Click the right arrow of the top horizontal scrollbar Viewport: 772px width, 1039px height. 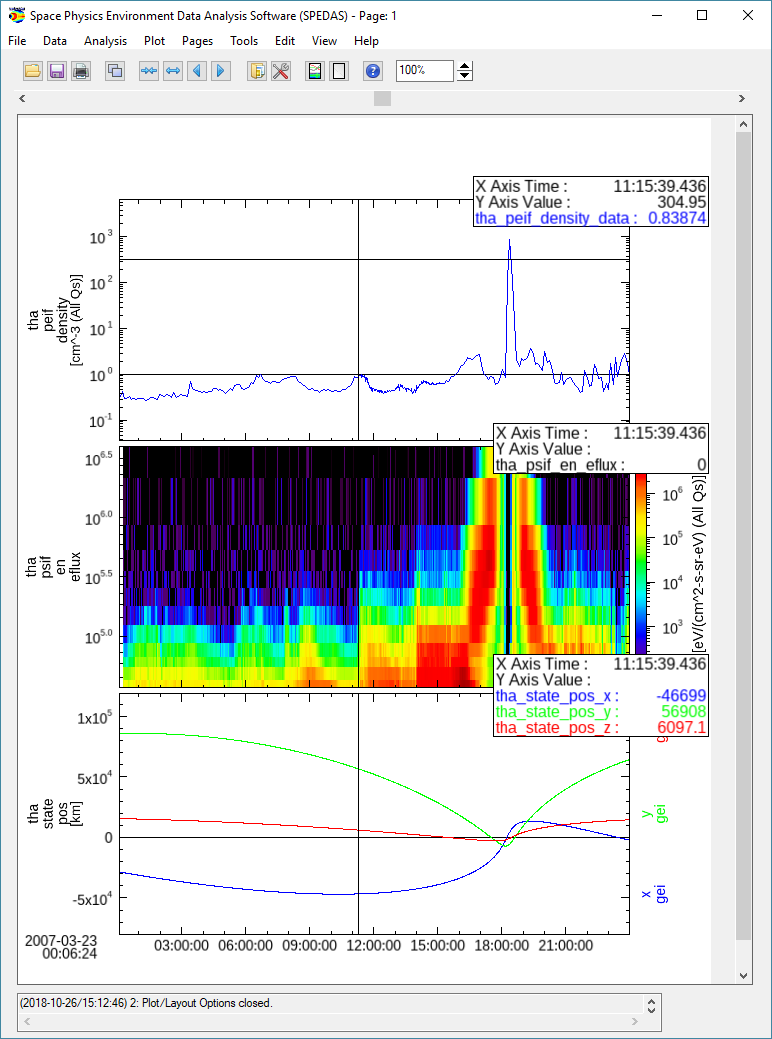tap(742, 98)
